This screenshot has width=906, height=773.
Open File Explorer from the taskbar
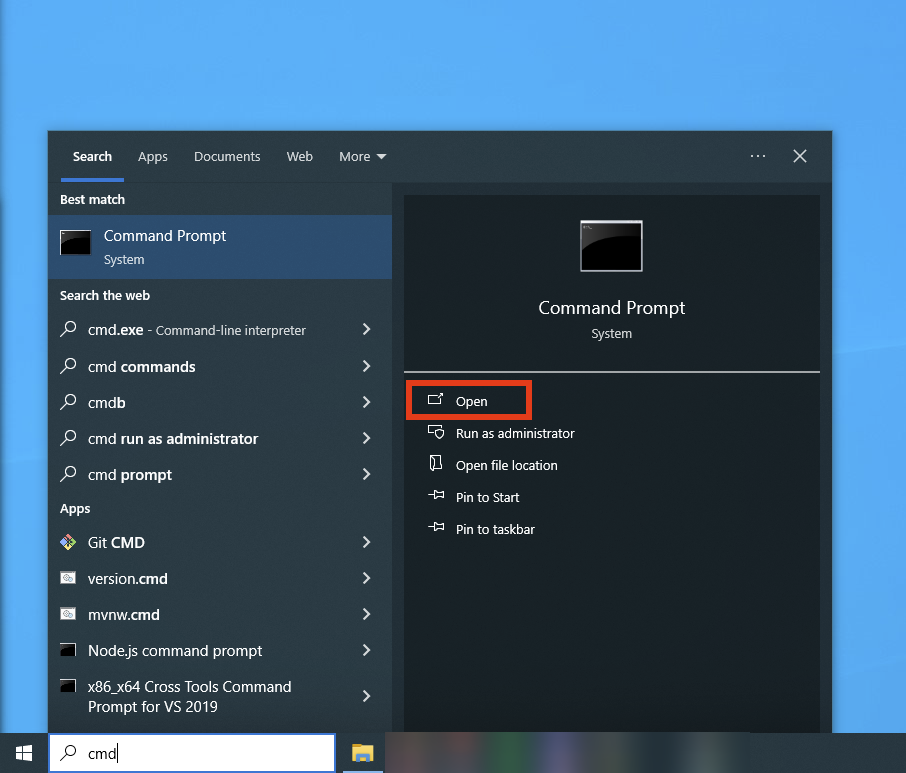362,753
